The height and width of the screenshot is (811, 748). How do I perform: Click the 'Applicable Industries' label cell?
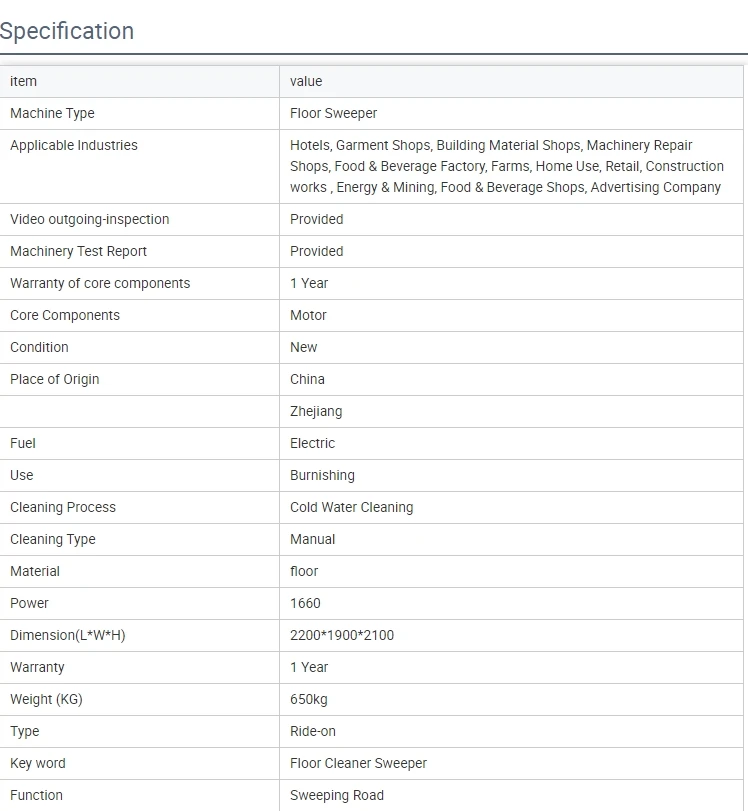coord(74,145)
